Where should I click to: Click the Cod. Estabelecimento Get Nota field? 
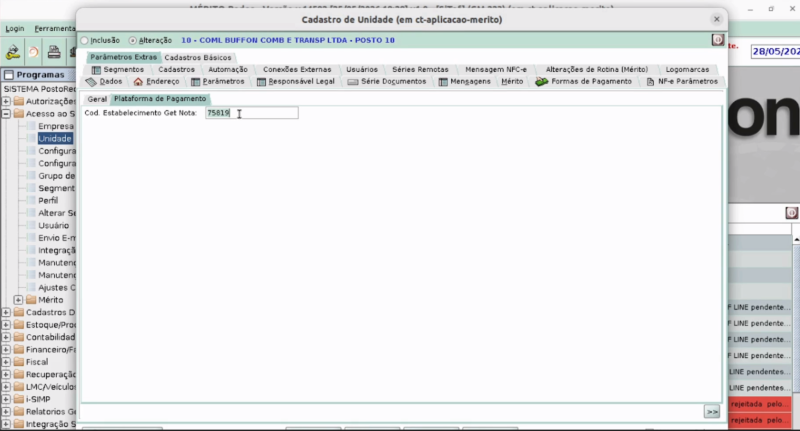pyautogui.click(x=252, y=113)
